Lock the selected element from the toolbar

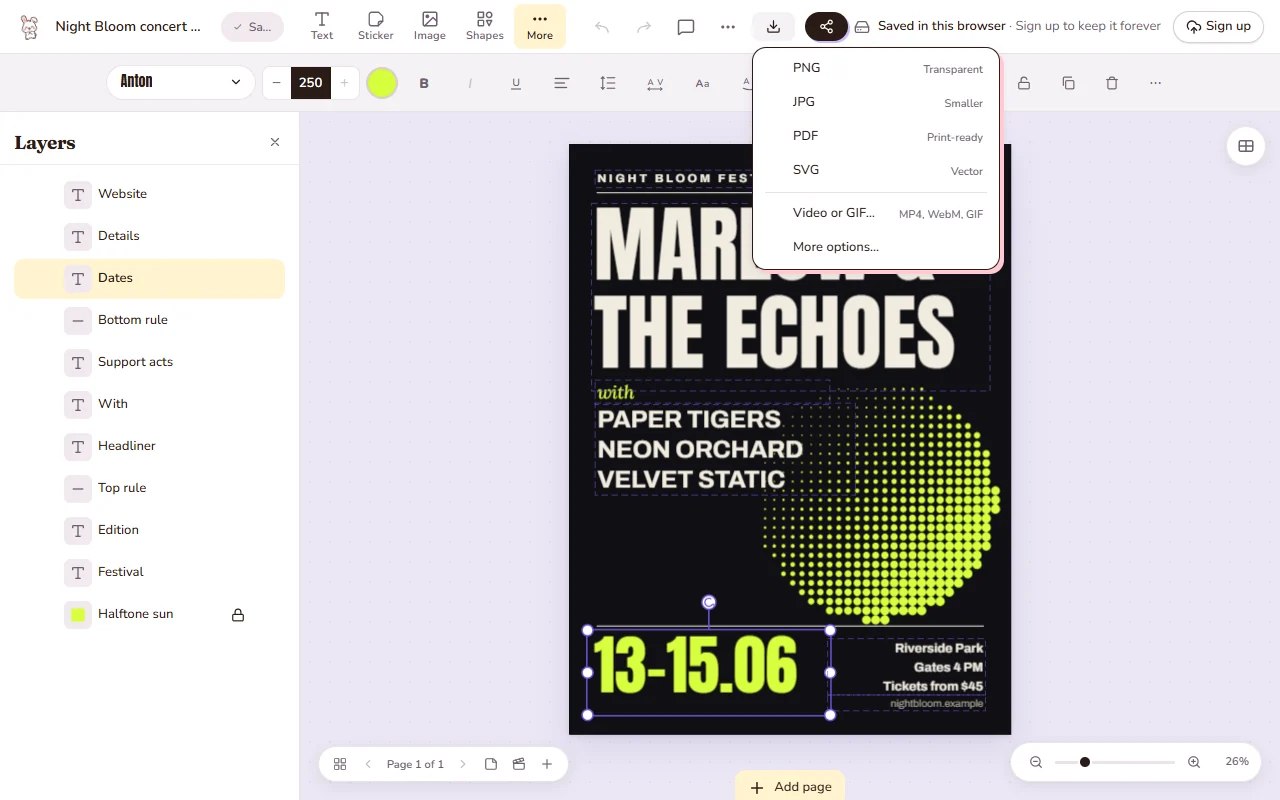tap(1024, 83)
